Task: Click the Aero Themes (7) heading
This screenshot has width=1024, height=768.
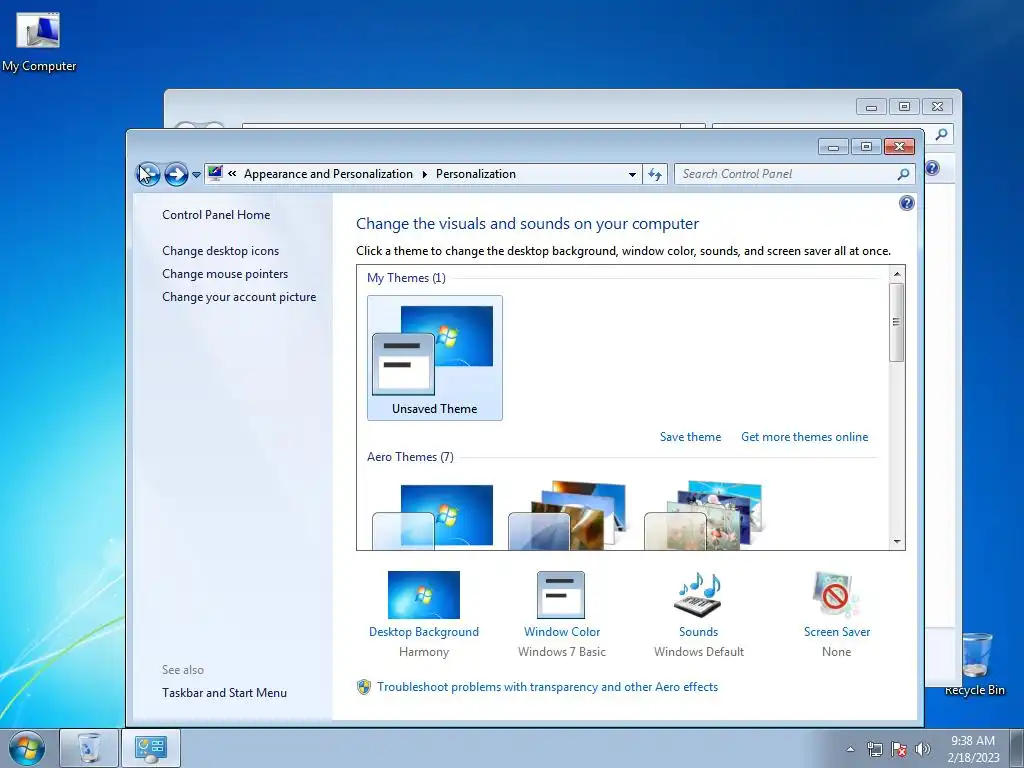Action: click(410, 456)
